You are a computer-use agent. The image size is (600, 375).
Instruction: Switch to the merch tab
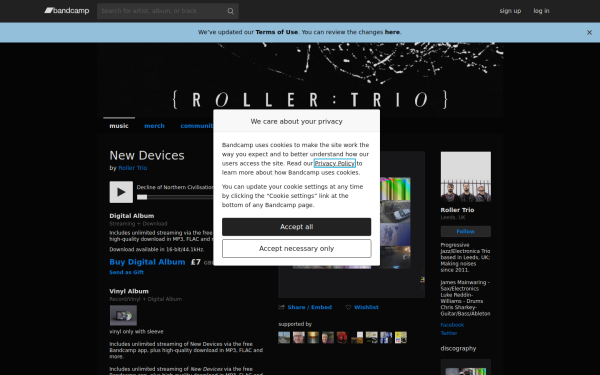coord(154,126)
